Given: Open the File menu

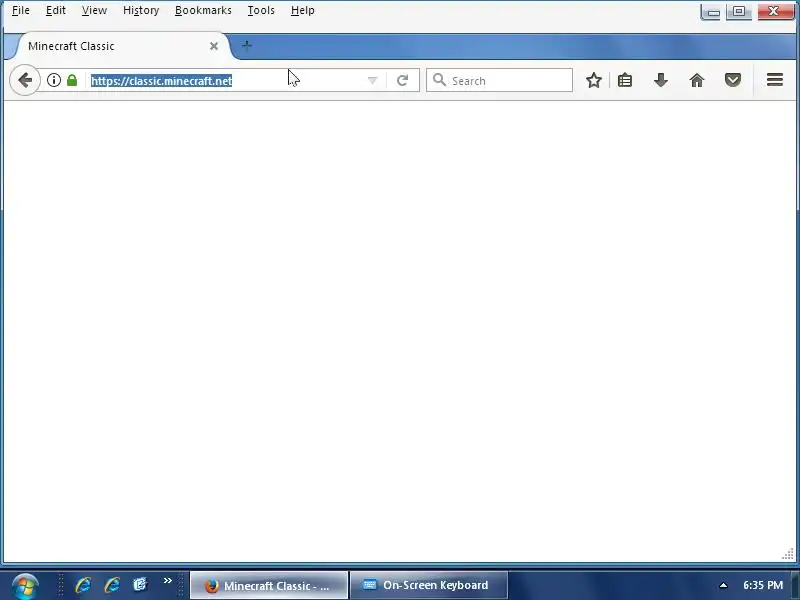Looking at the screenshot, I should pos(21,10).
